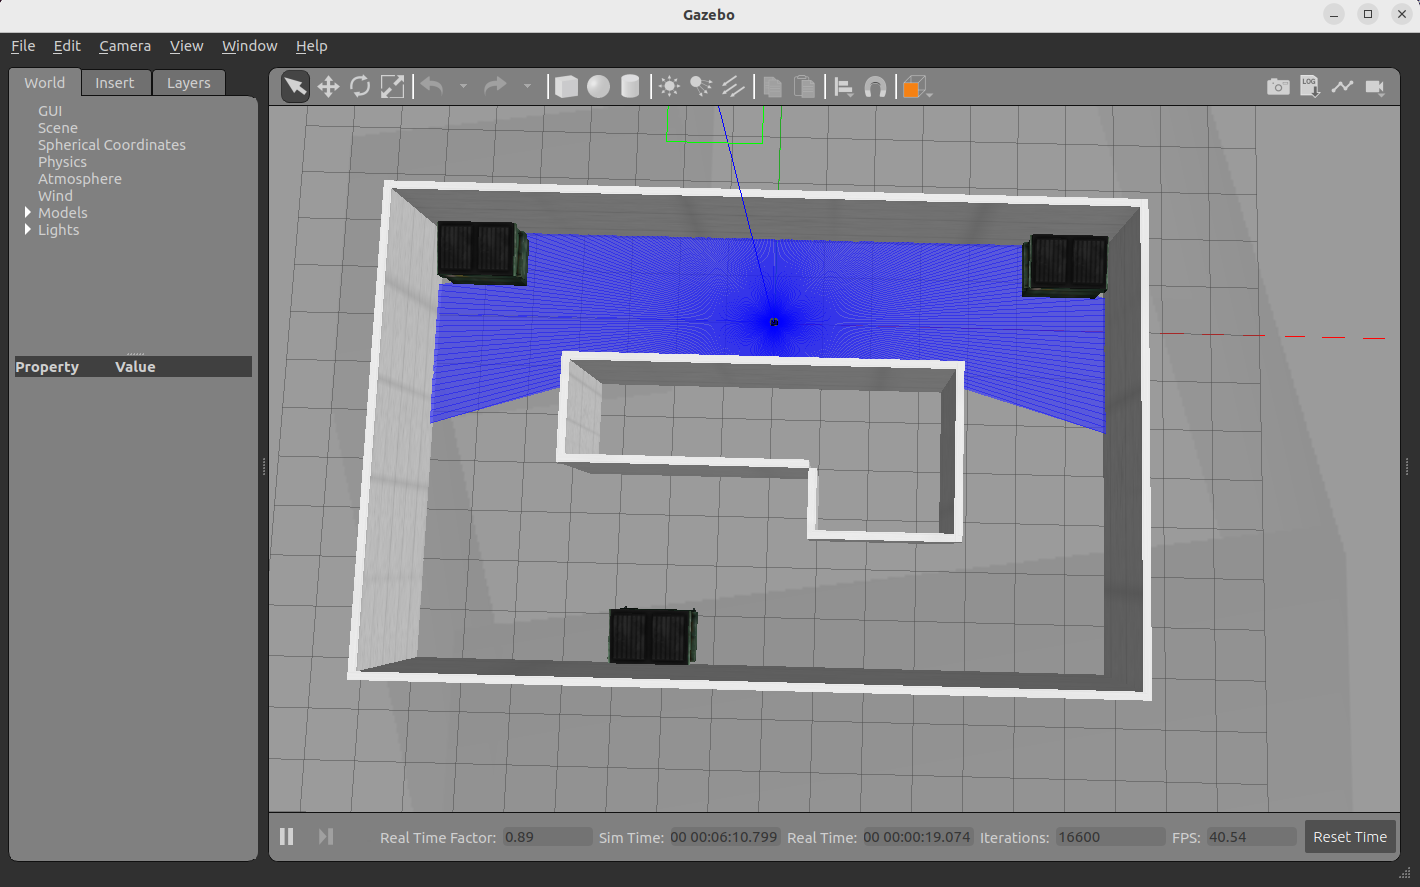
Task: Select the dark box in top-right corner
Action: 1065,265
